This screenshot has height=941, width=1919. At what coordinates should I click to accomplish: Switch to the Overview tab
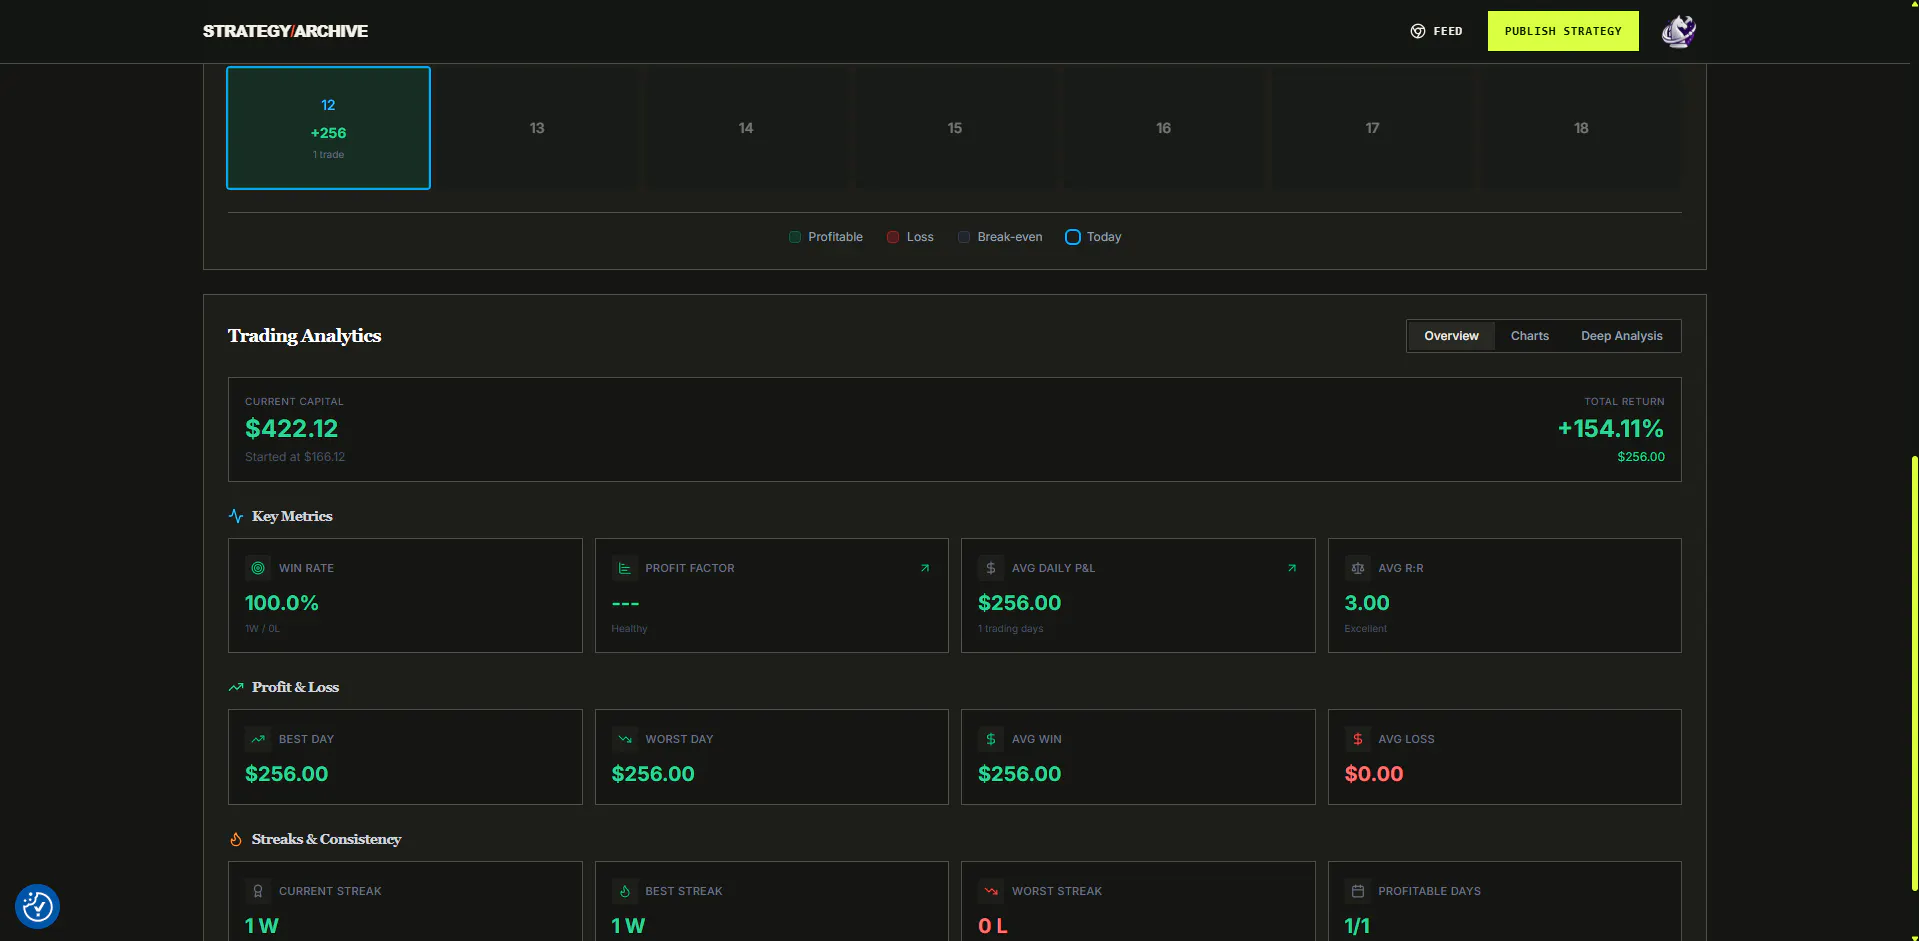[x=1451, y=336]
